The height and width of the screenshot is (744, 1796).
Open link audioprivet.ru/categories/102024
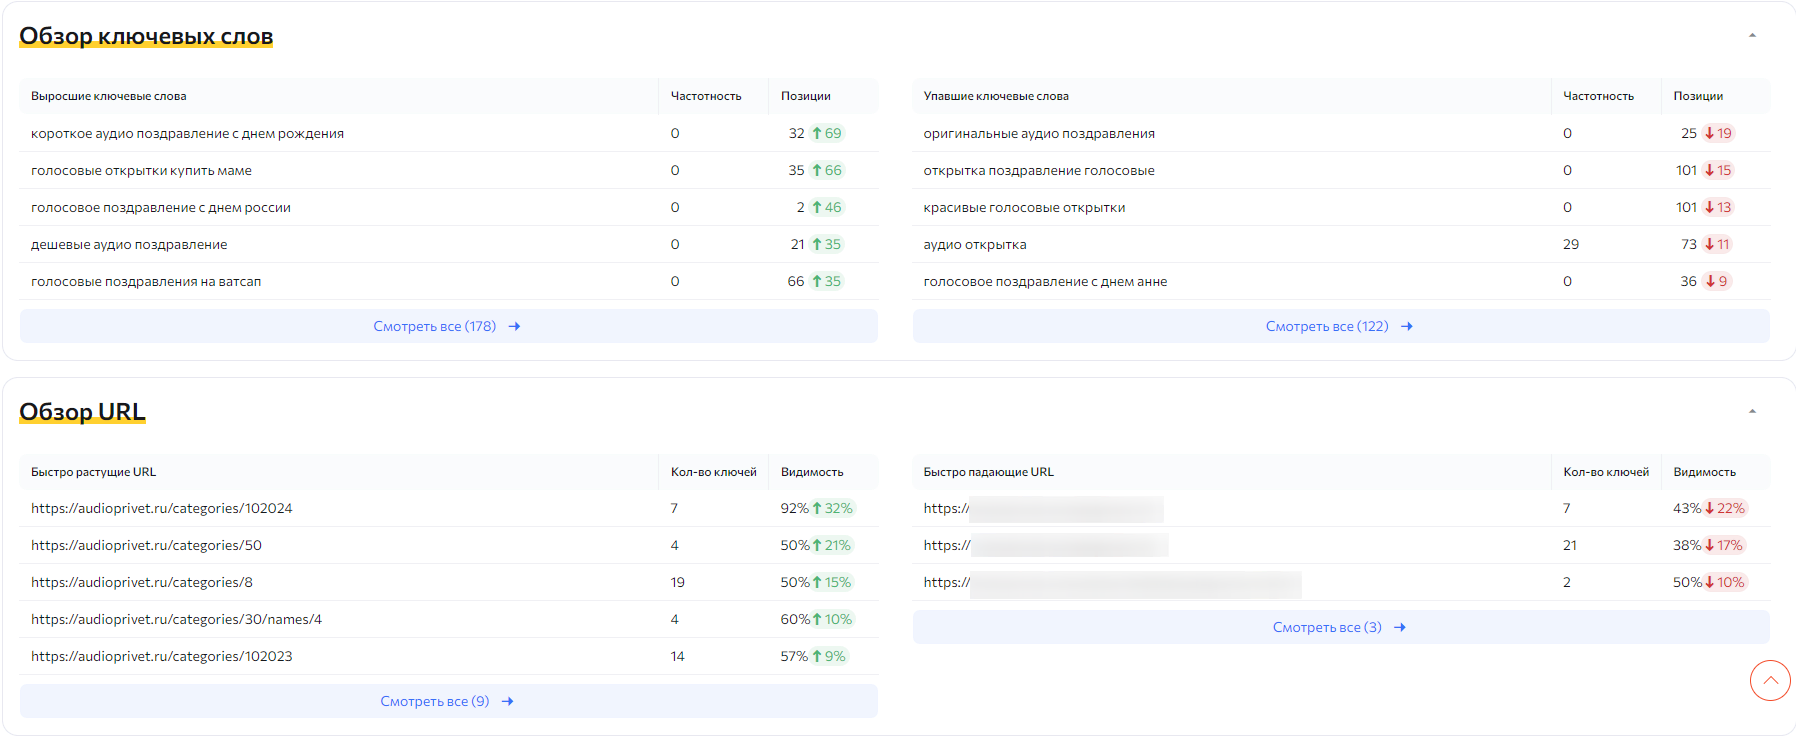click(162, 508)
